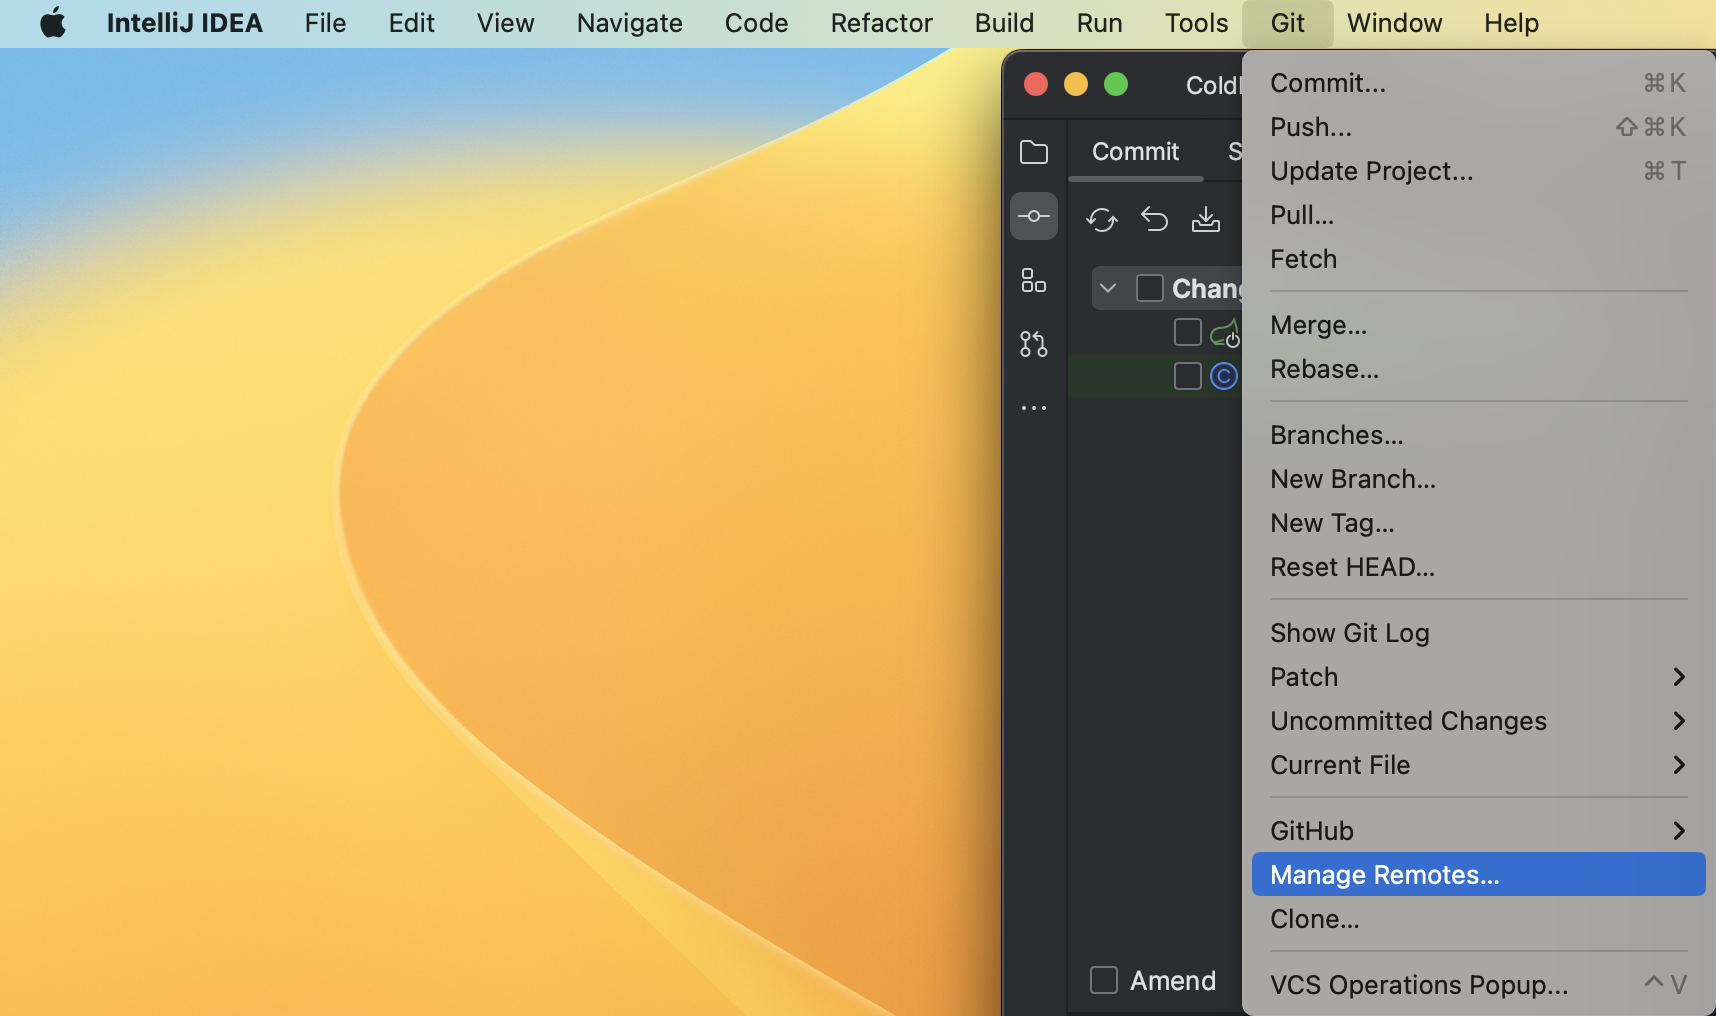
Task: Open the Help menu
Action: pos(1512,23)
